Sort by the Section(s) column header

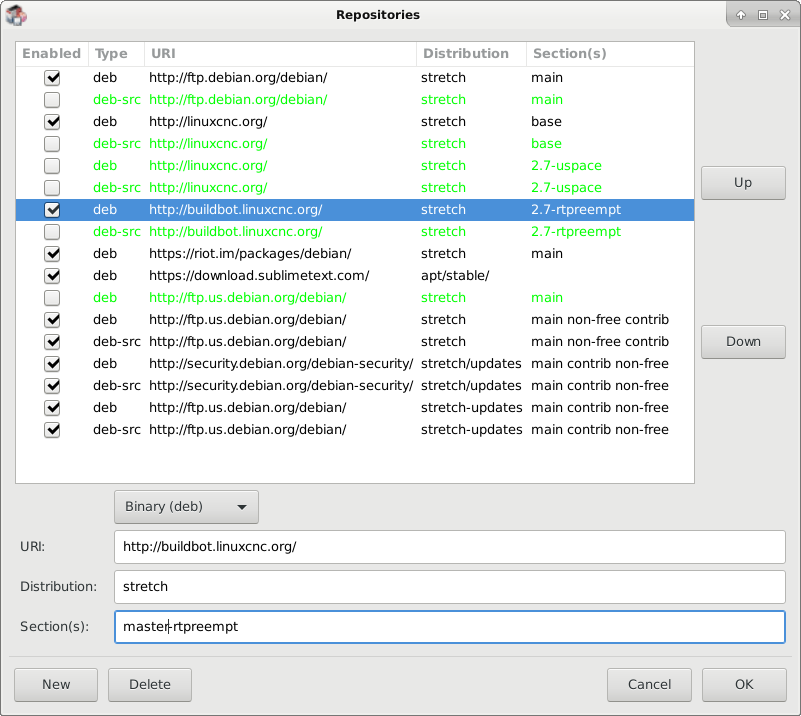click(x=610, y=54)
